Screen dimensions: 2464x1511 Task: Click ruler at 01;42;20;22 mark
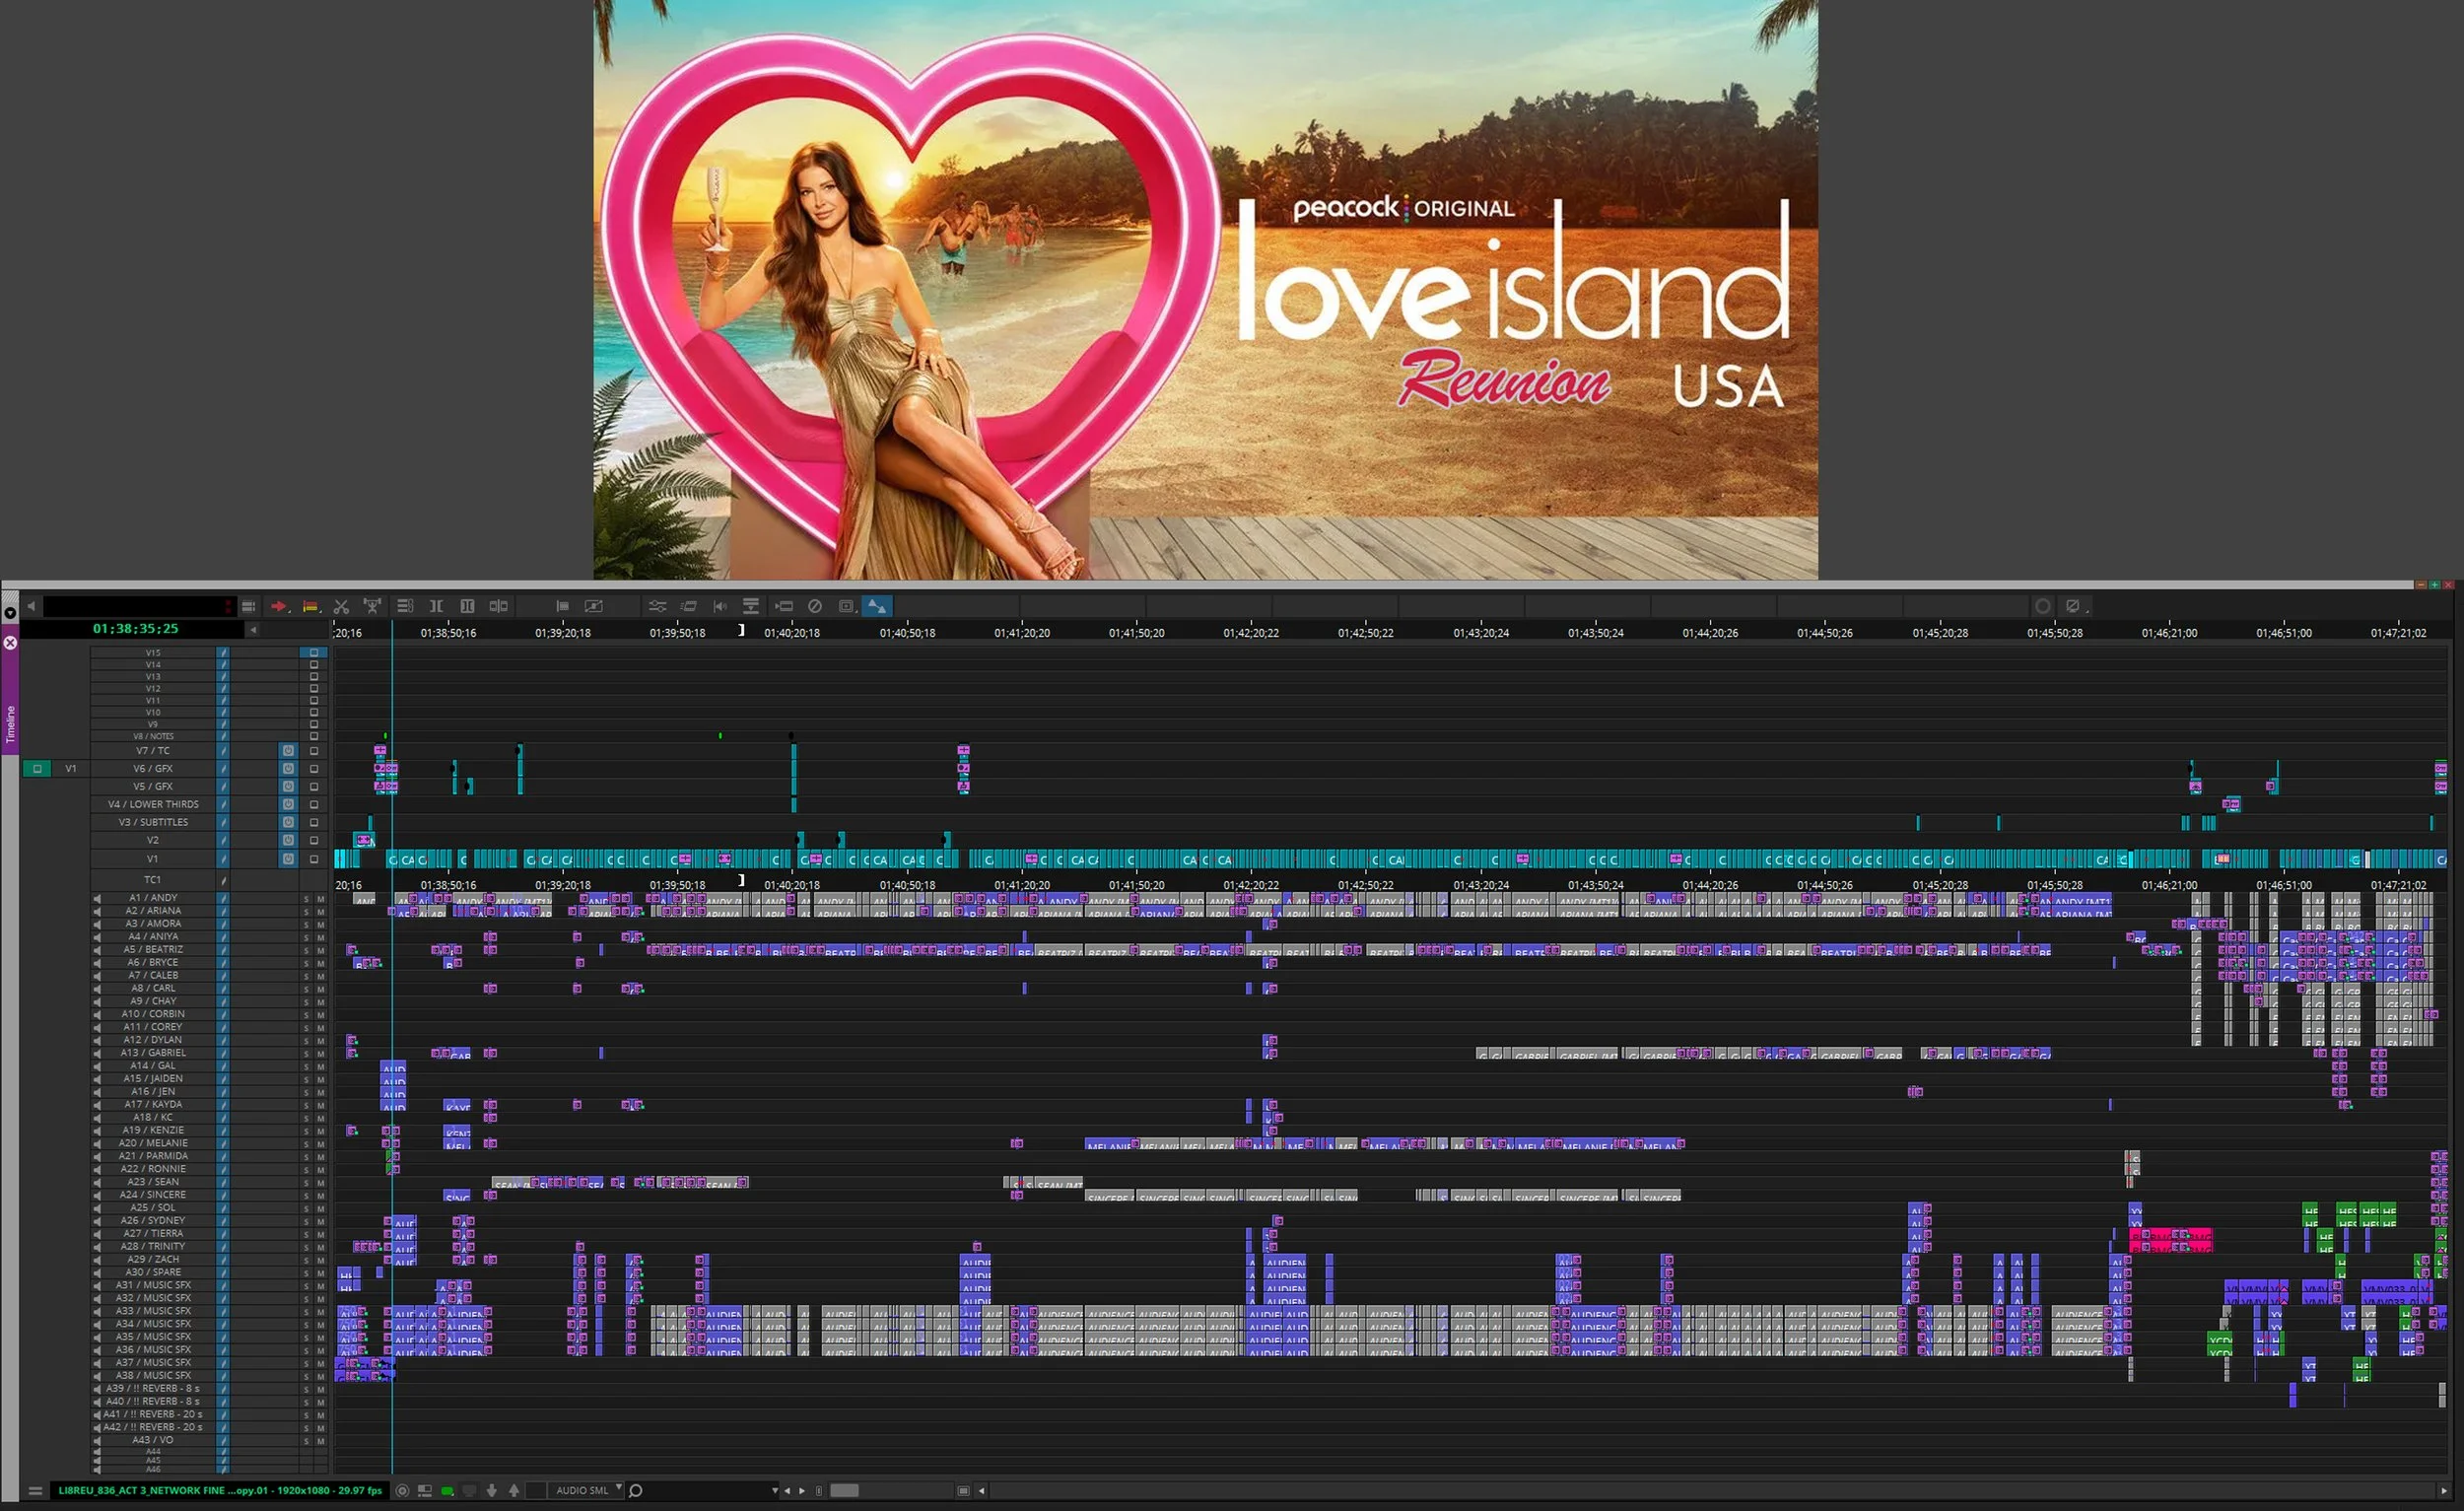1251,633
